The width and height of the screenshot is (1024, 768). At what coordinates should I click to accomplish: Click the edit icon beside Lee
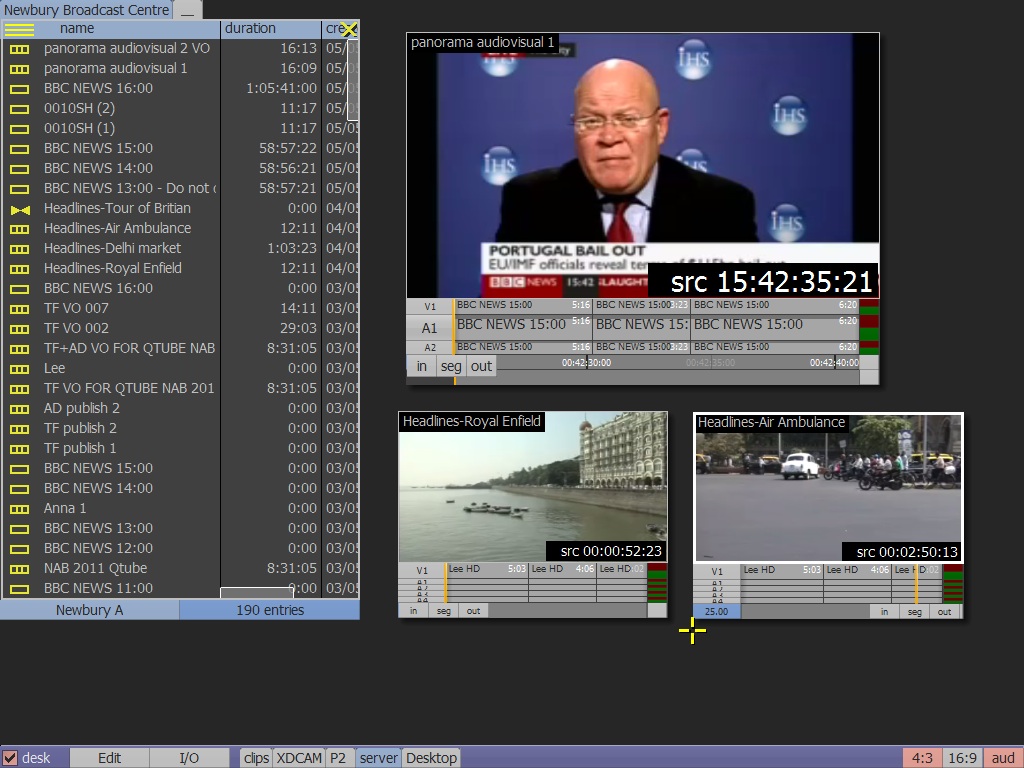pyautogui.click(x=20, y=369)
